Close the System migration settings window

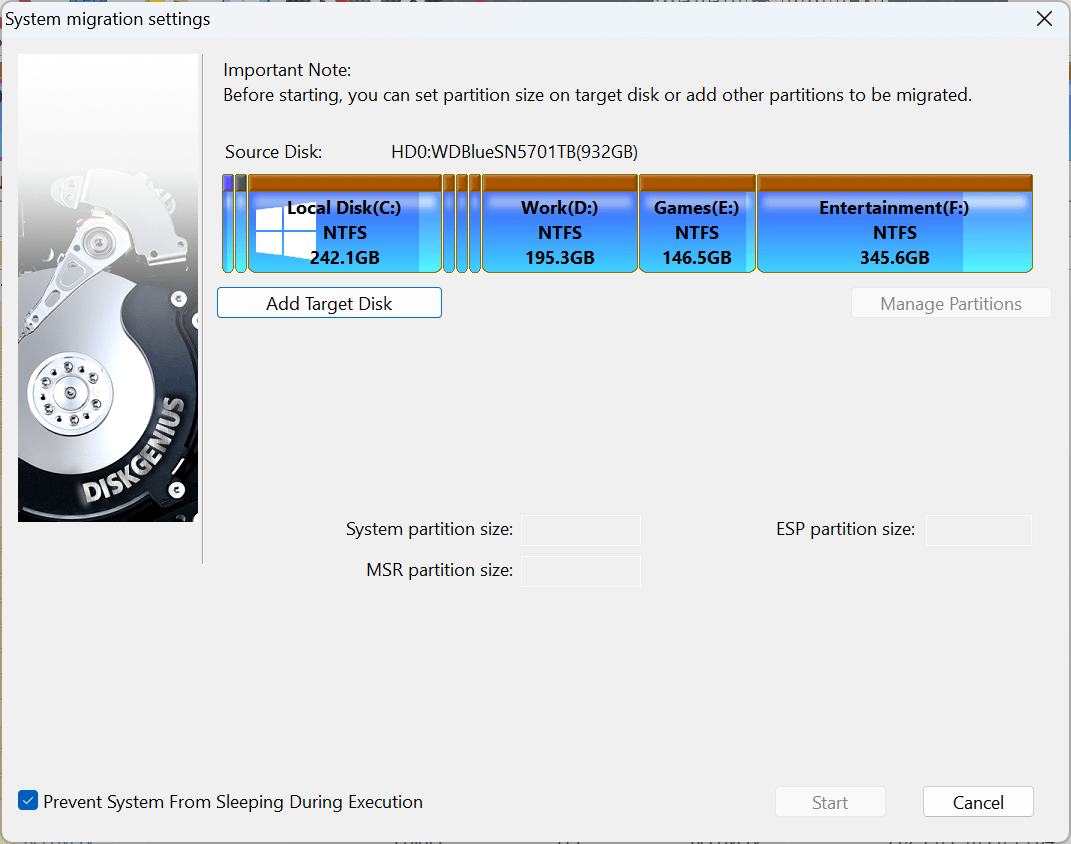coord(1044,19)
